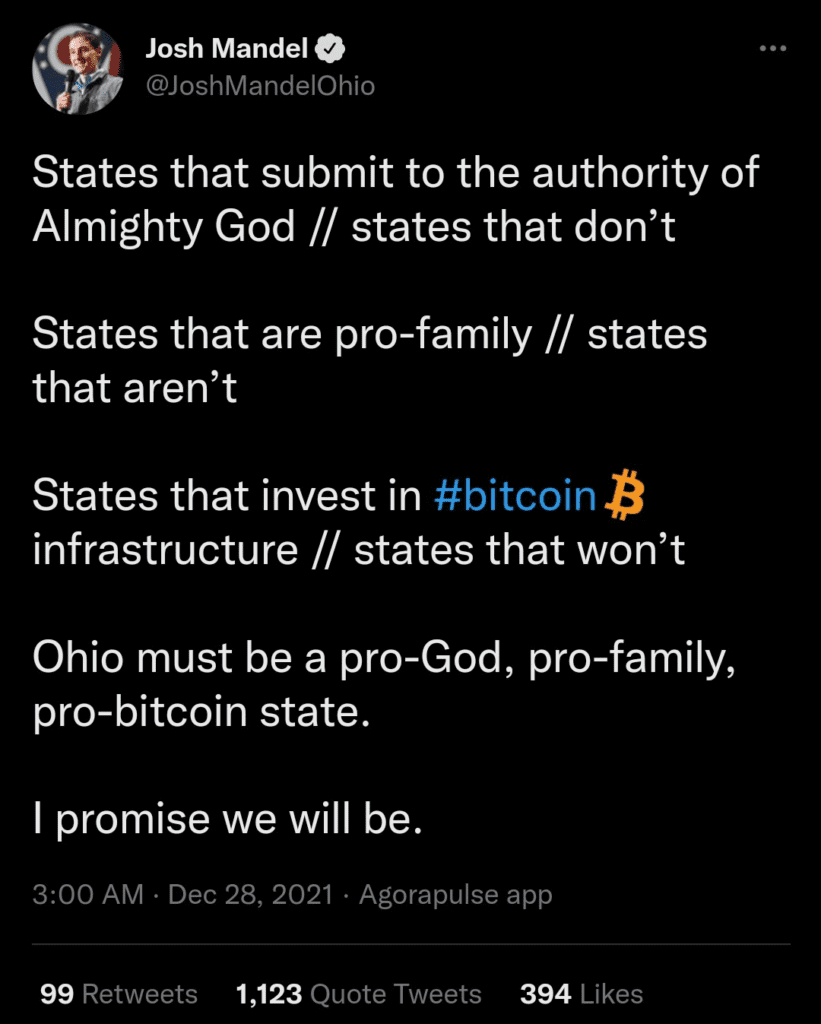
Task: Click the @JoshMandelOhio handle
Action: 260,86
